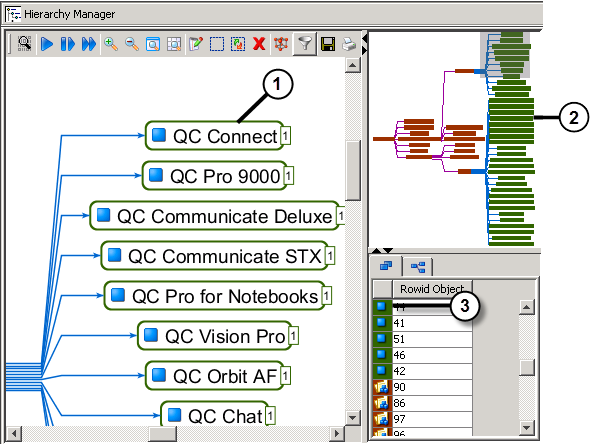The width and height of the screenshot is (595, 444).
Task: Click the count badge beside QC Connect
Action: [x=285, y=136]
